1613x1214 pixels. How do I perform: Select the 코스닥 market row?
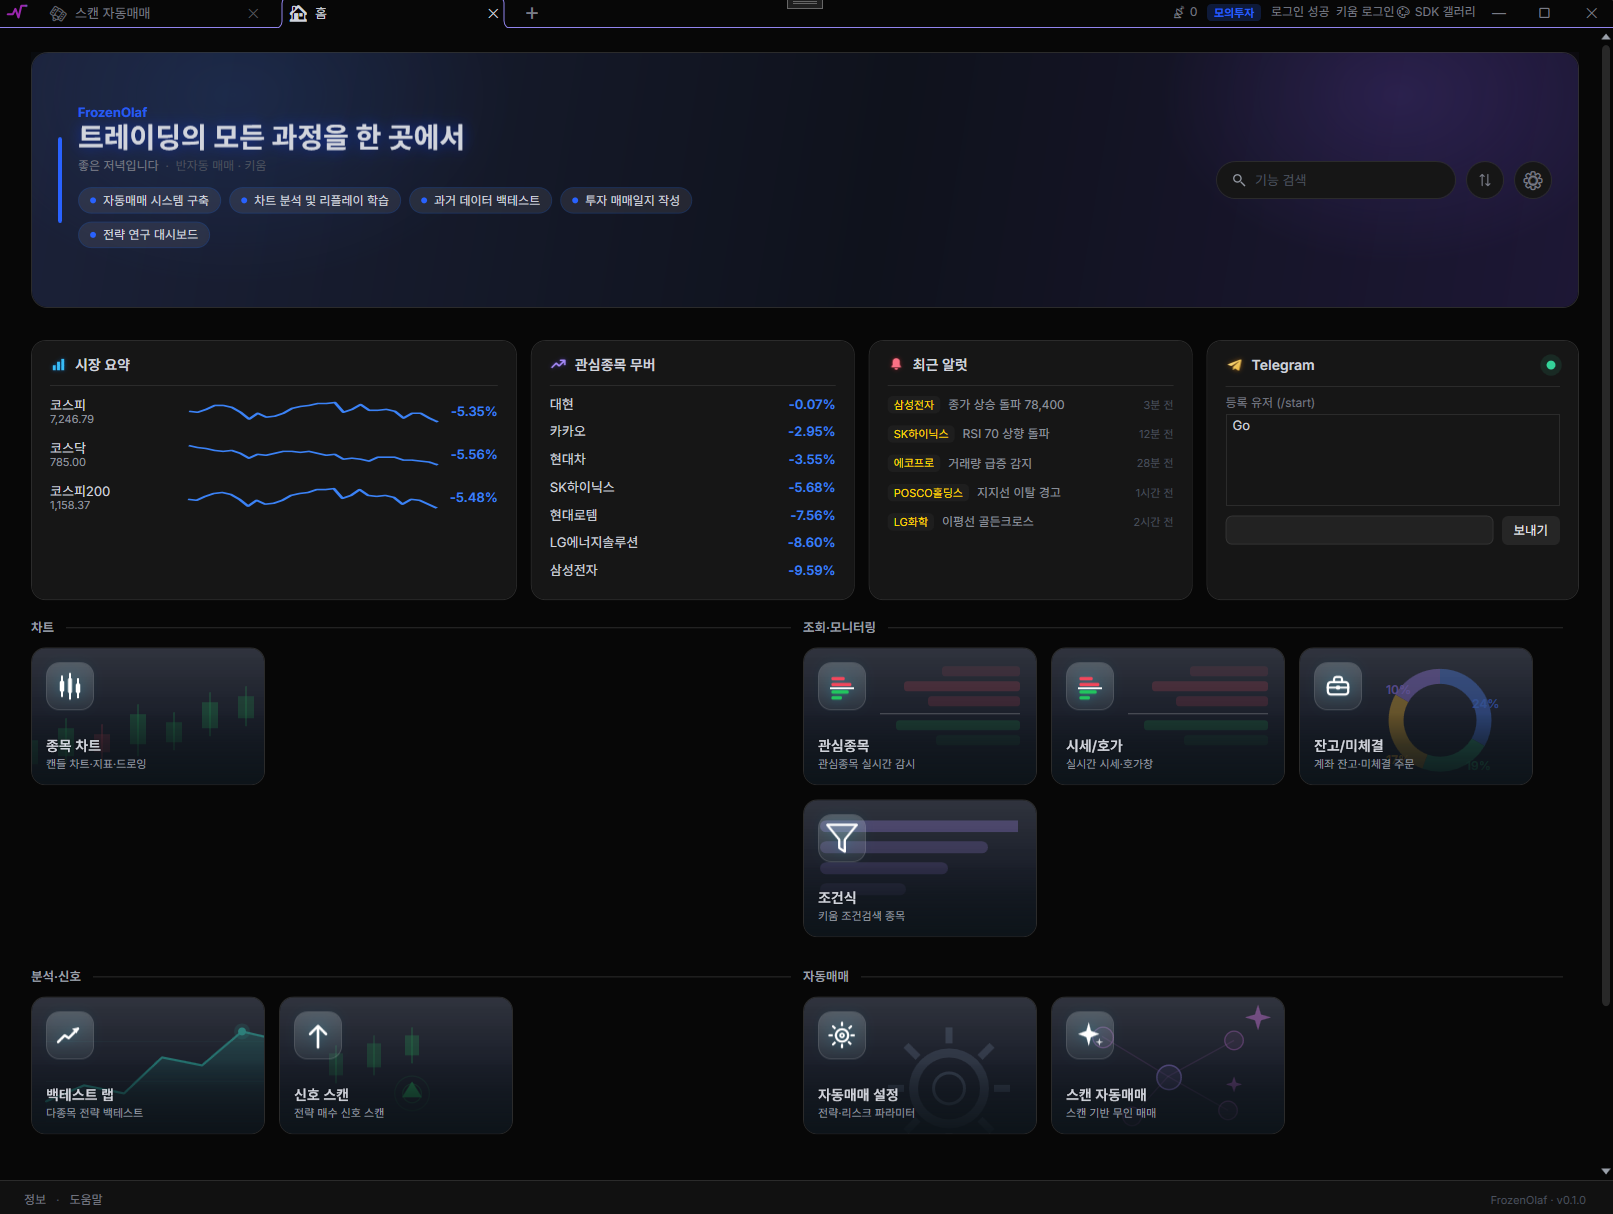click(x=273, y=454)
